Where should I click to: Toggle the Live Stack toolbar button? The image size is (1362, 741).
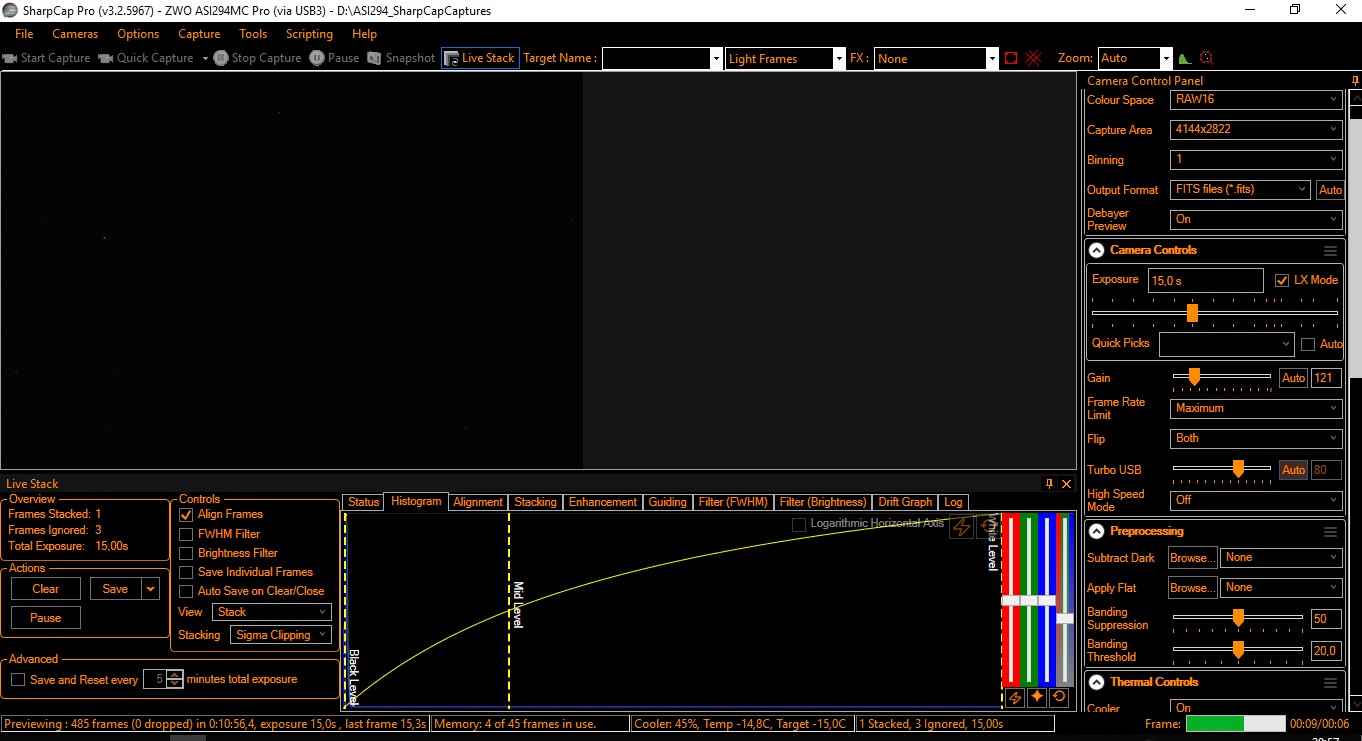(479, 58)
